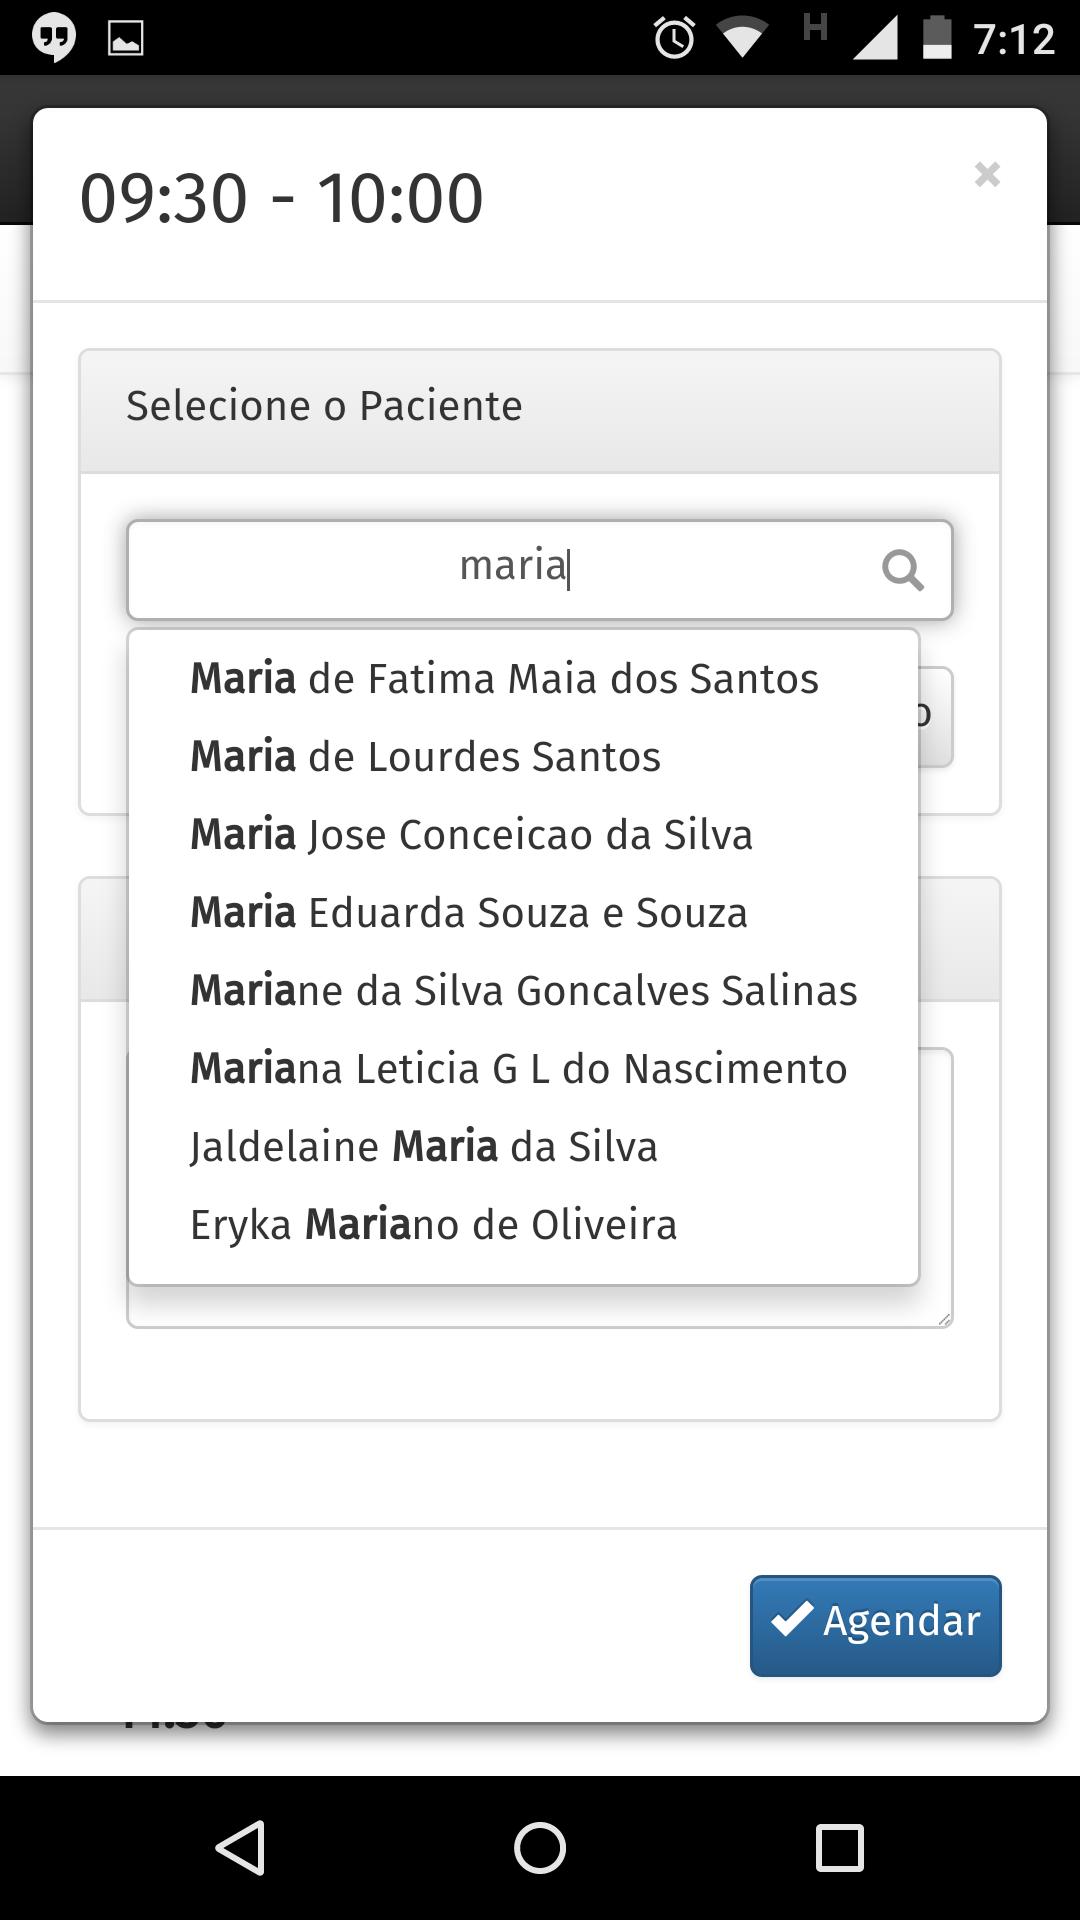This screenshot has width=1080, height=1920.
Task: Pick Jaldelaine Maria da Silva from the list
Action: pos(424,1146)
